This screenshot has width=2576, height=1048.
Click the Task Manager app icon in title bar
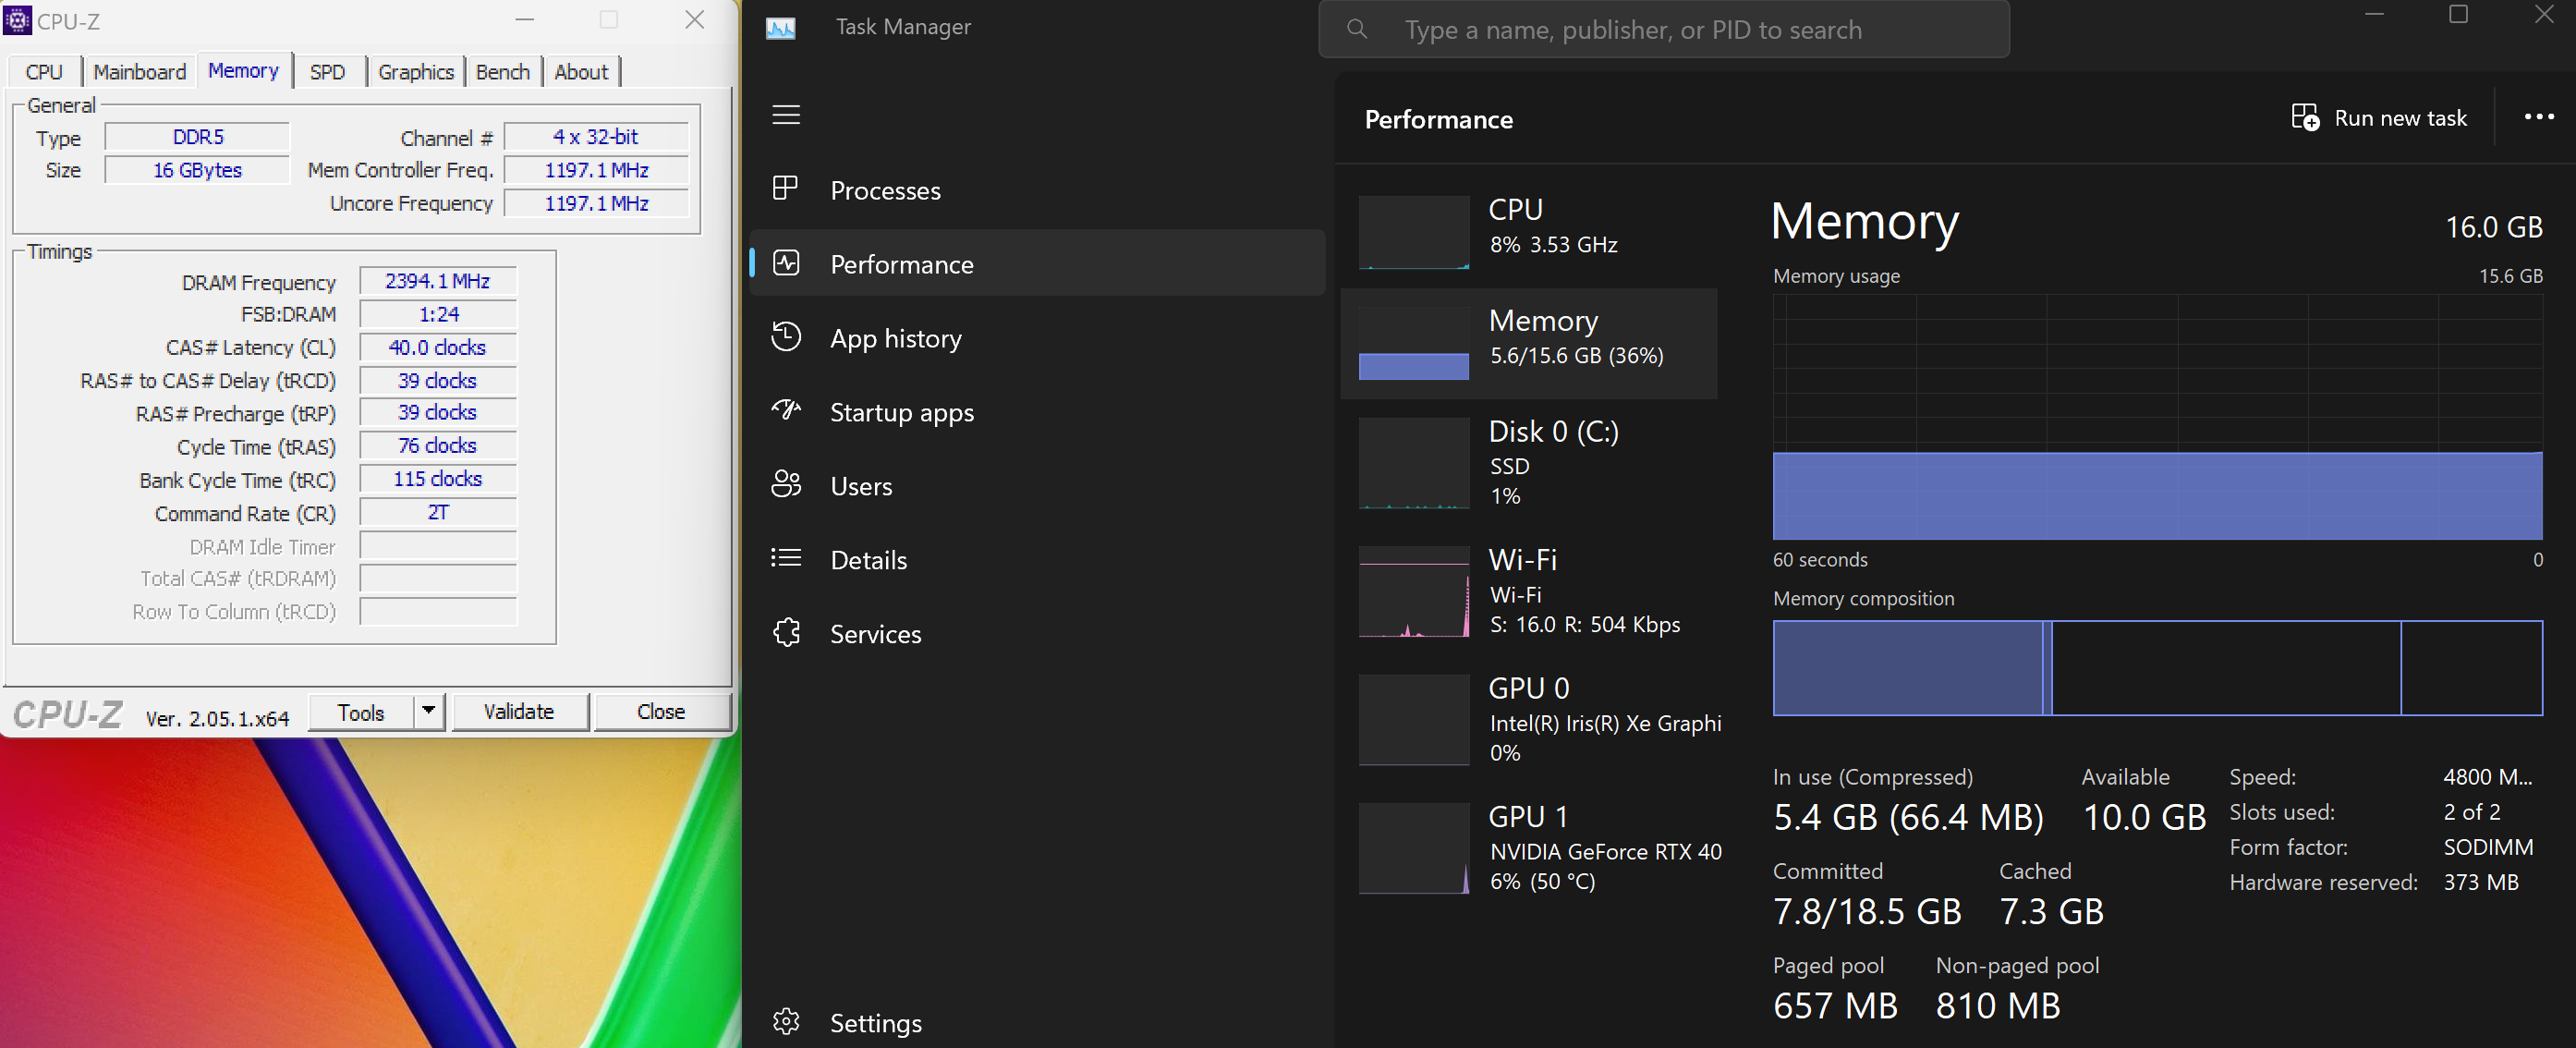780,28
